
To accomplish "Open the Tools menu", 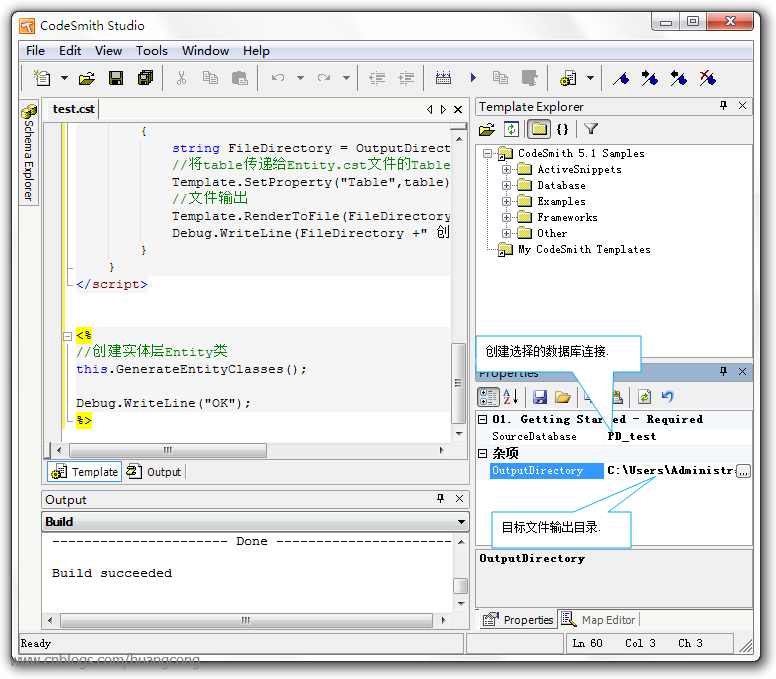I will coord(152,51).
